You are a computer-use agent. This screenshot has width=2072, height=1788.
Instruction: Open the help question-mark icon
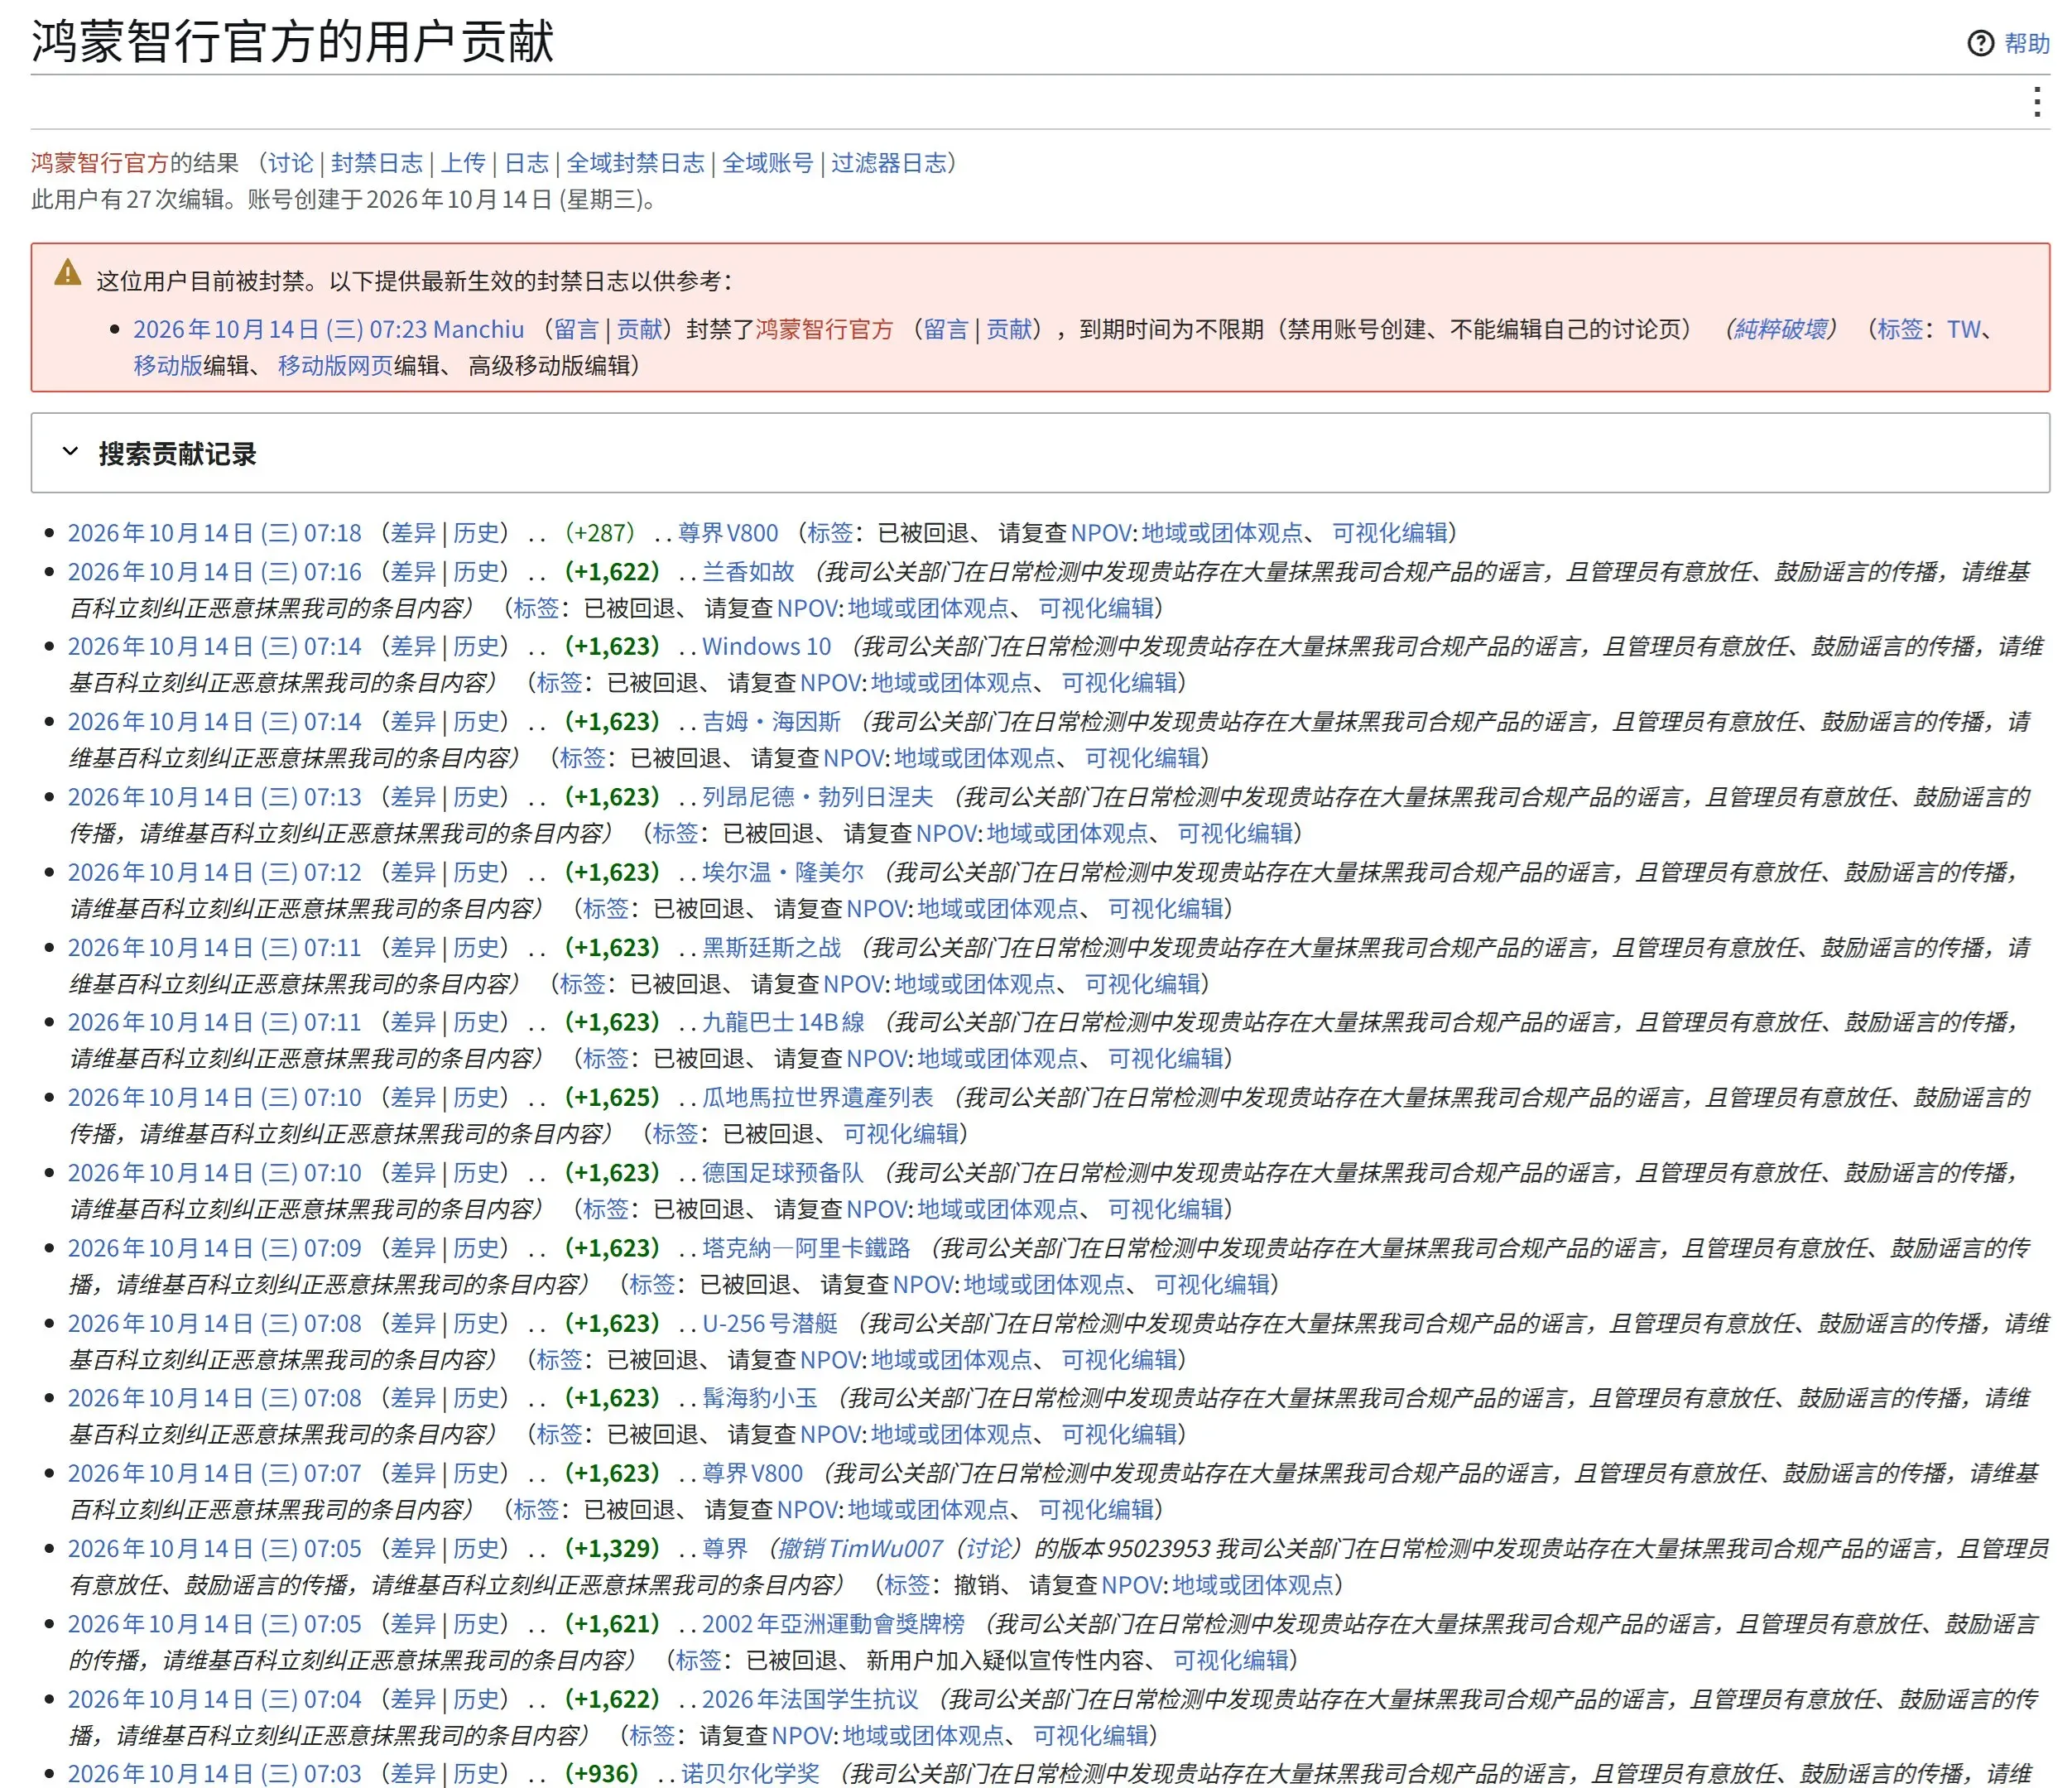[x=1980, y=43]
